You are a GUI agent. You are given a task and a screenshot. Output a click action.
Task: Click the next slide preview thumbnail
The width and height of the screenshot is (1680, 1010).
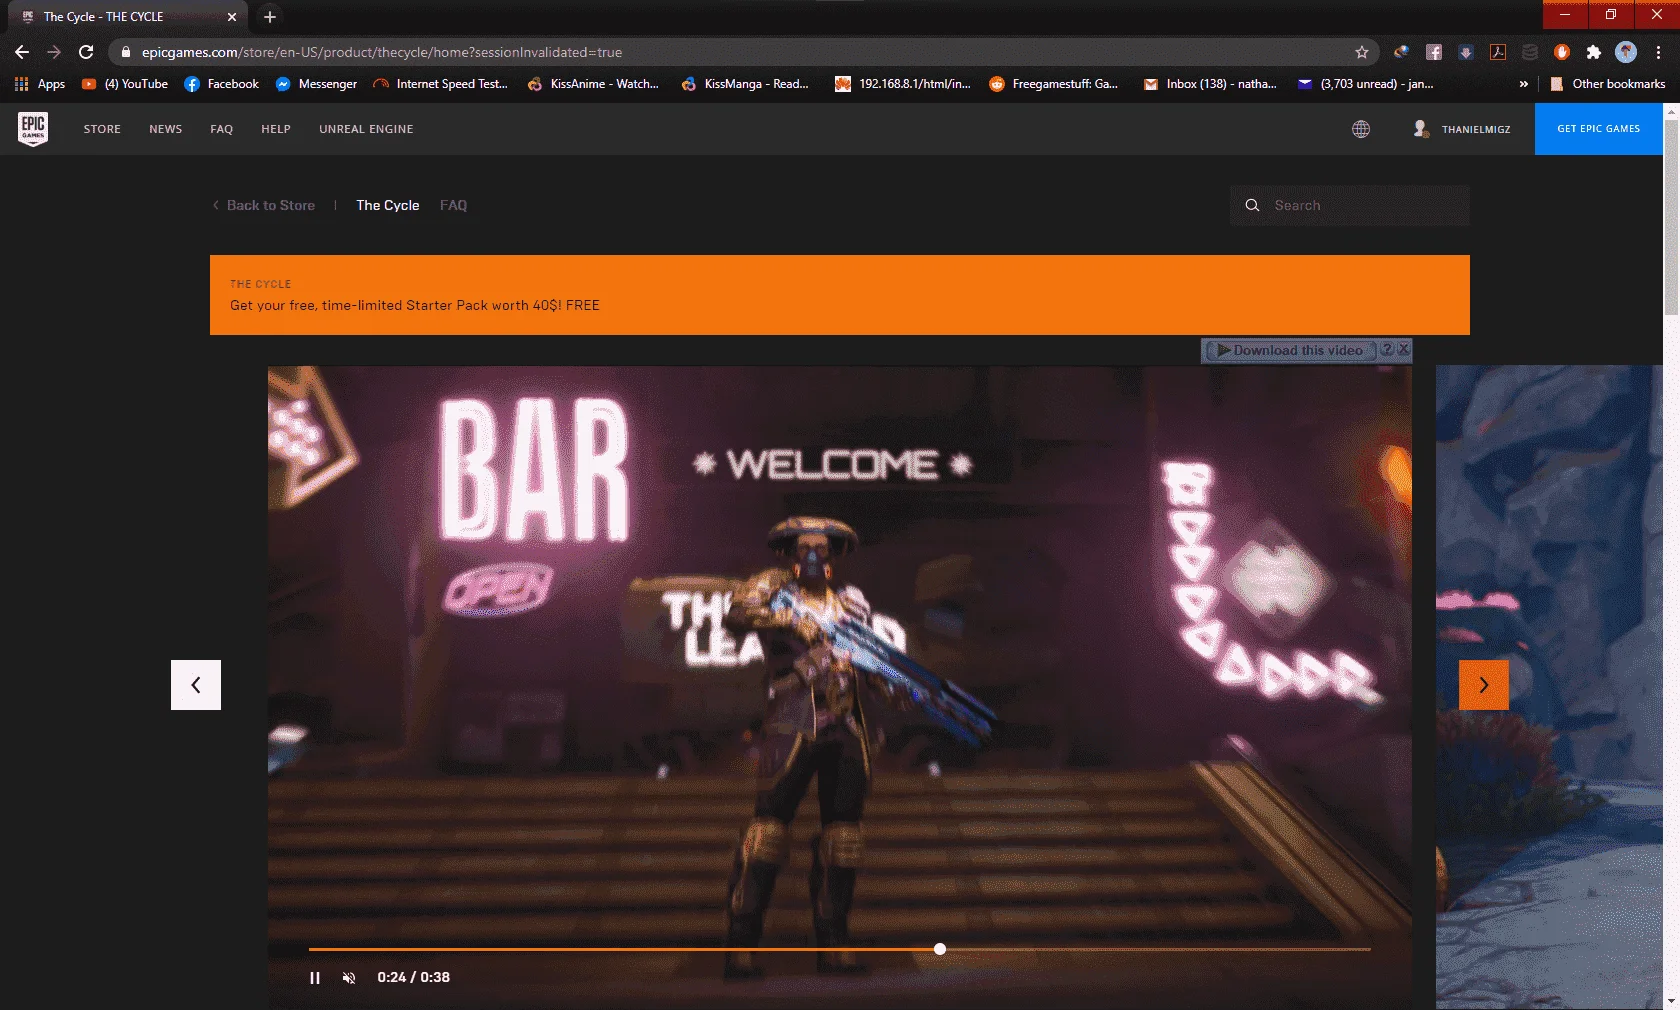point(1549,687)
